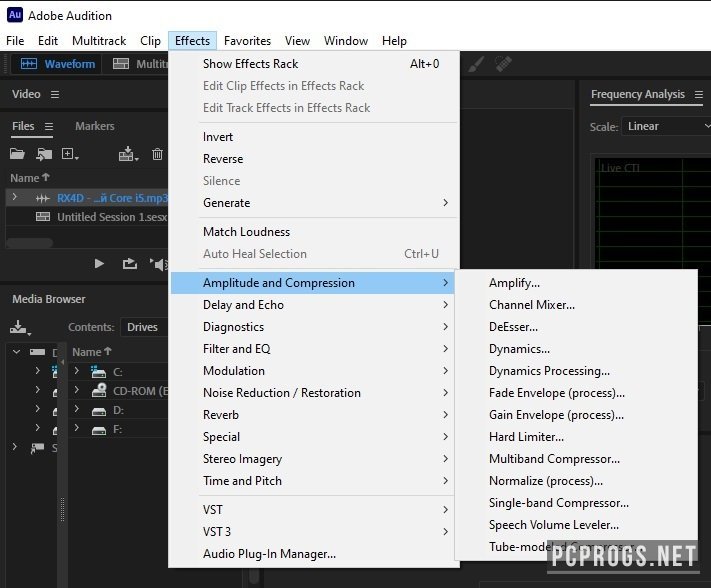Select DeEsser effect
Screen dimensions: 711x588
click(x=577, y=327)
